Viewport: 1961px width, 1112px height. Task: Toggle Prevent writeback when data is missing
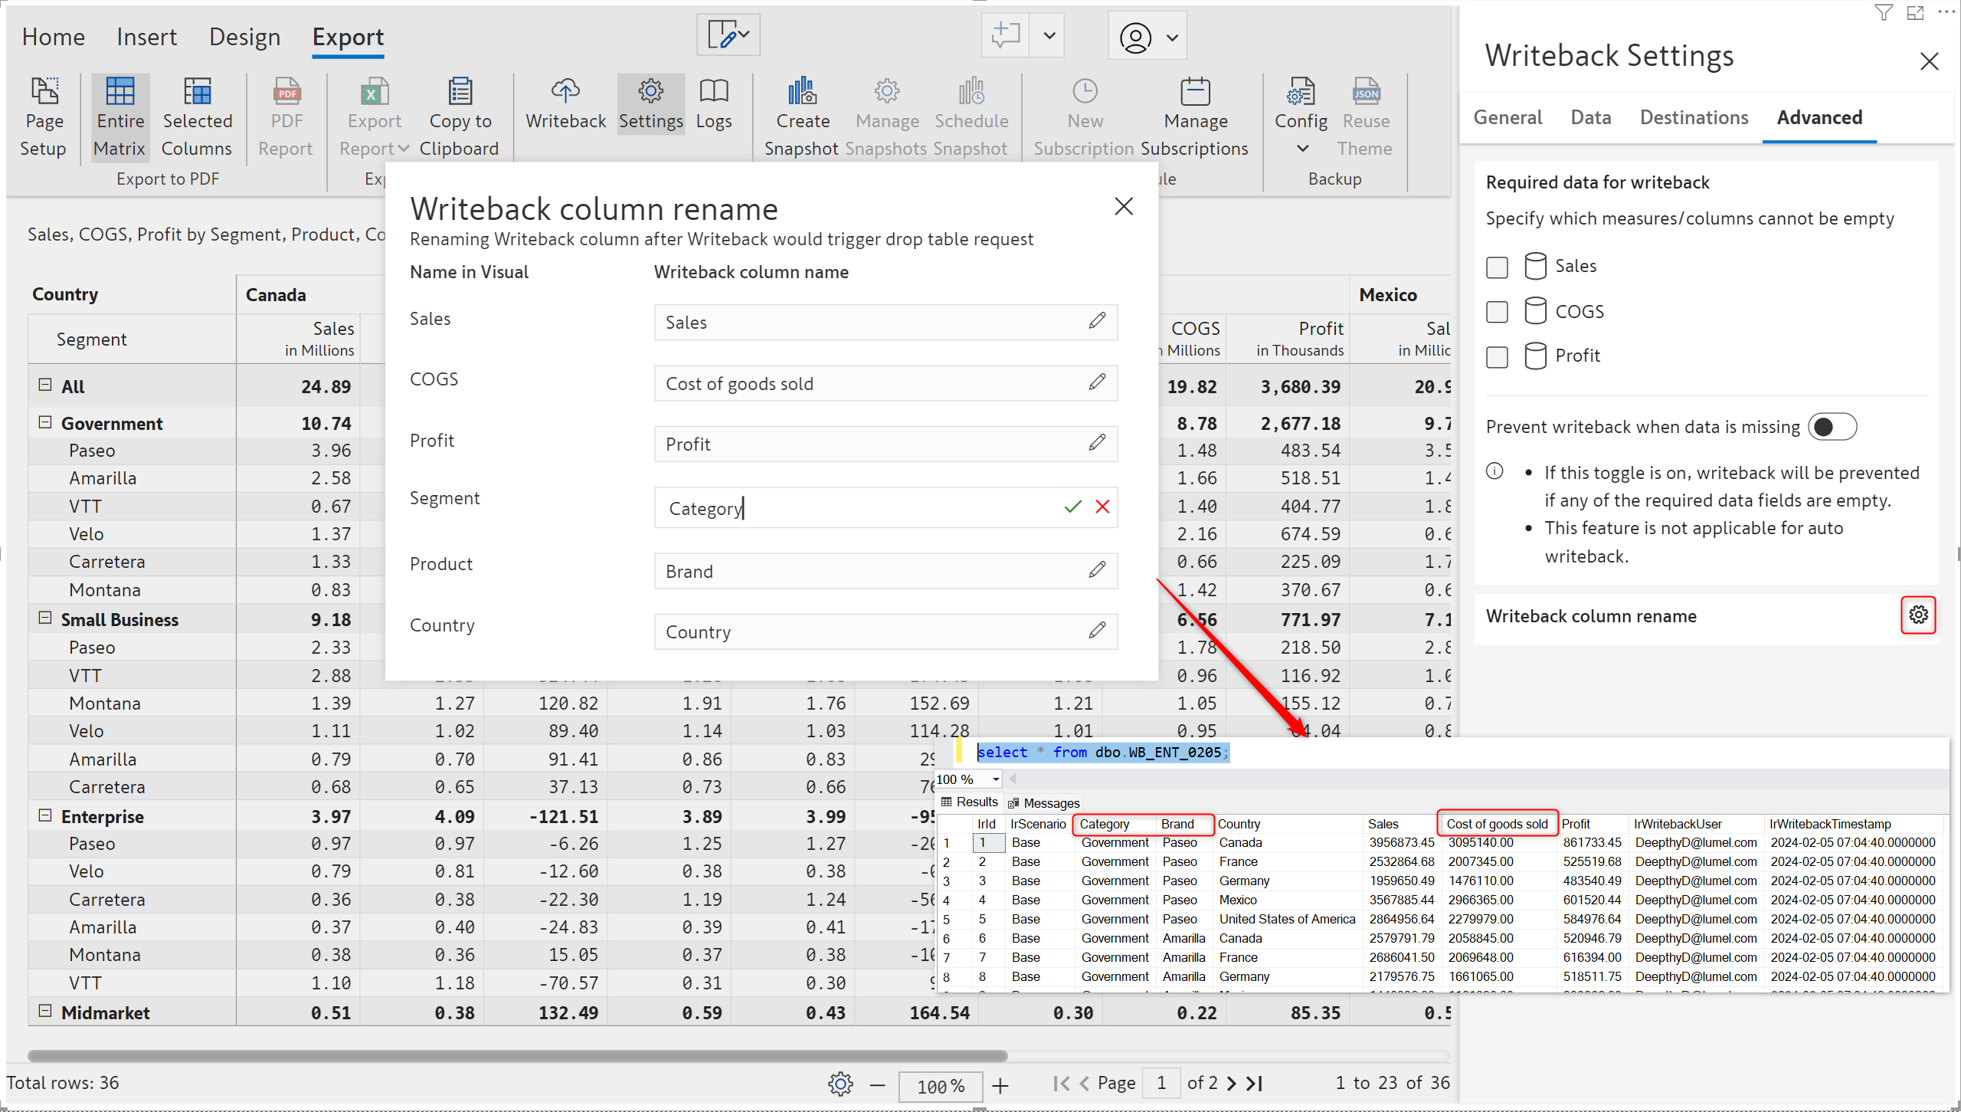(1831, 427)
